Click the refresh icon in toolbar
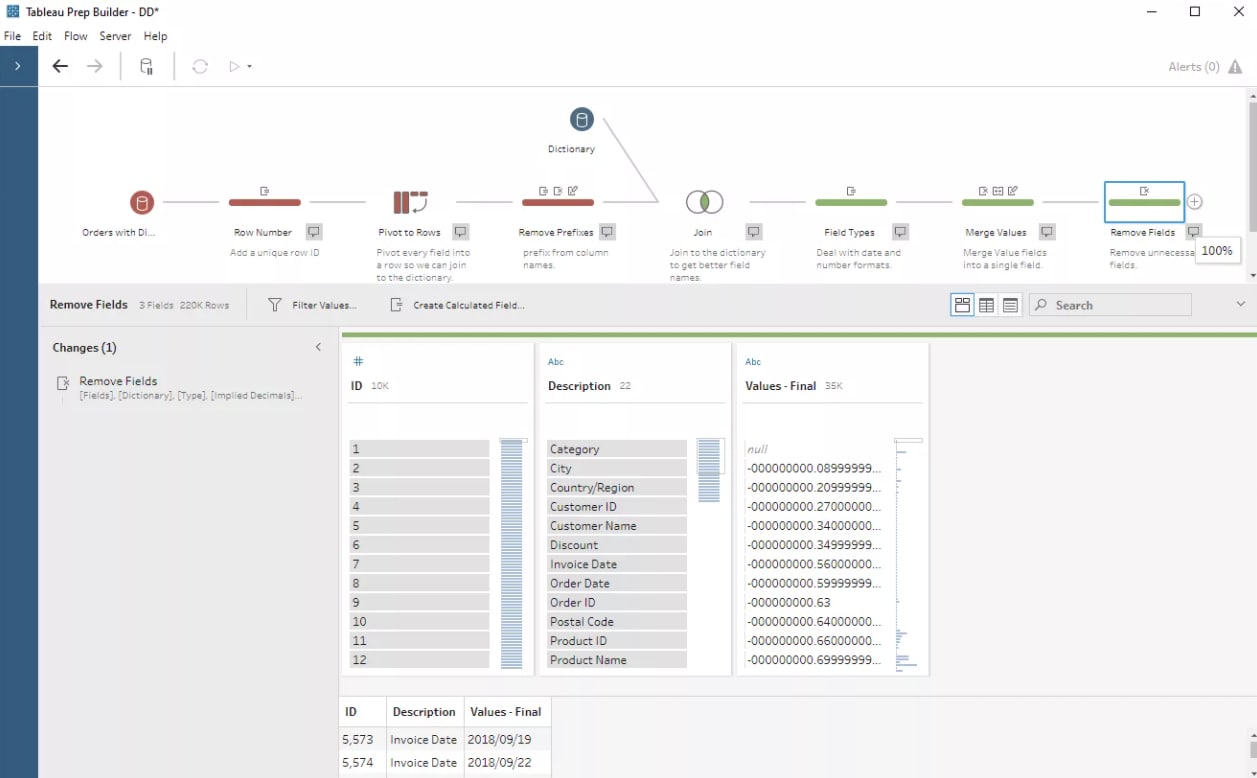 click(200, 67)
